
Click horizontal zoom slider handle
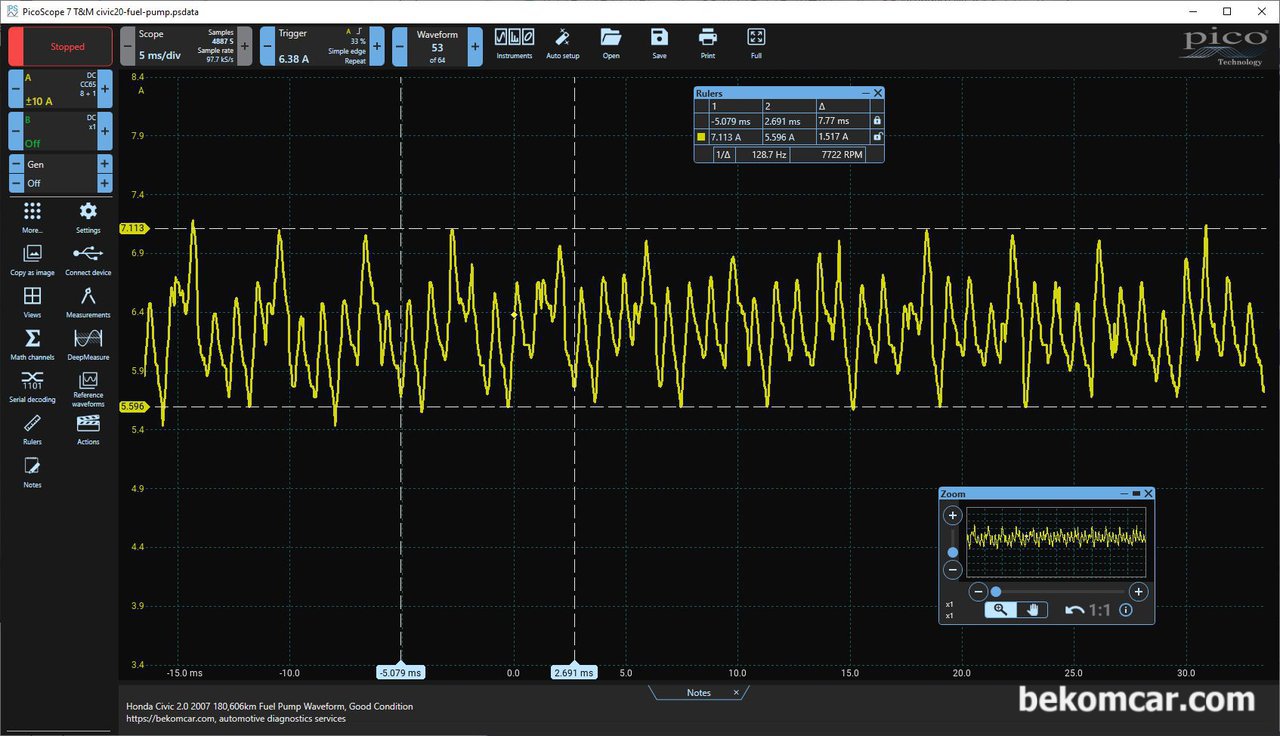(996, 592)
